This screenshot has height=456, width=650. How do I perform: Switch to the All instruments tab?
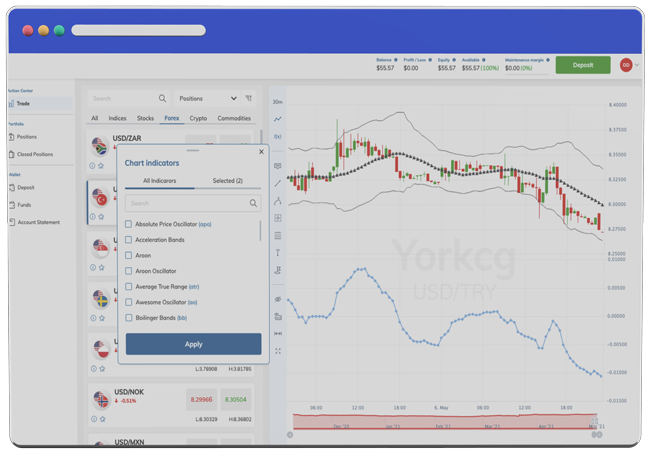[95, 118]
